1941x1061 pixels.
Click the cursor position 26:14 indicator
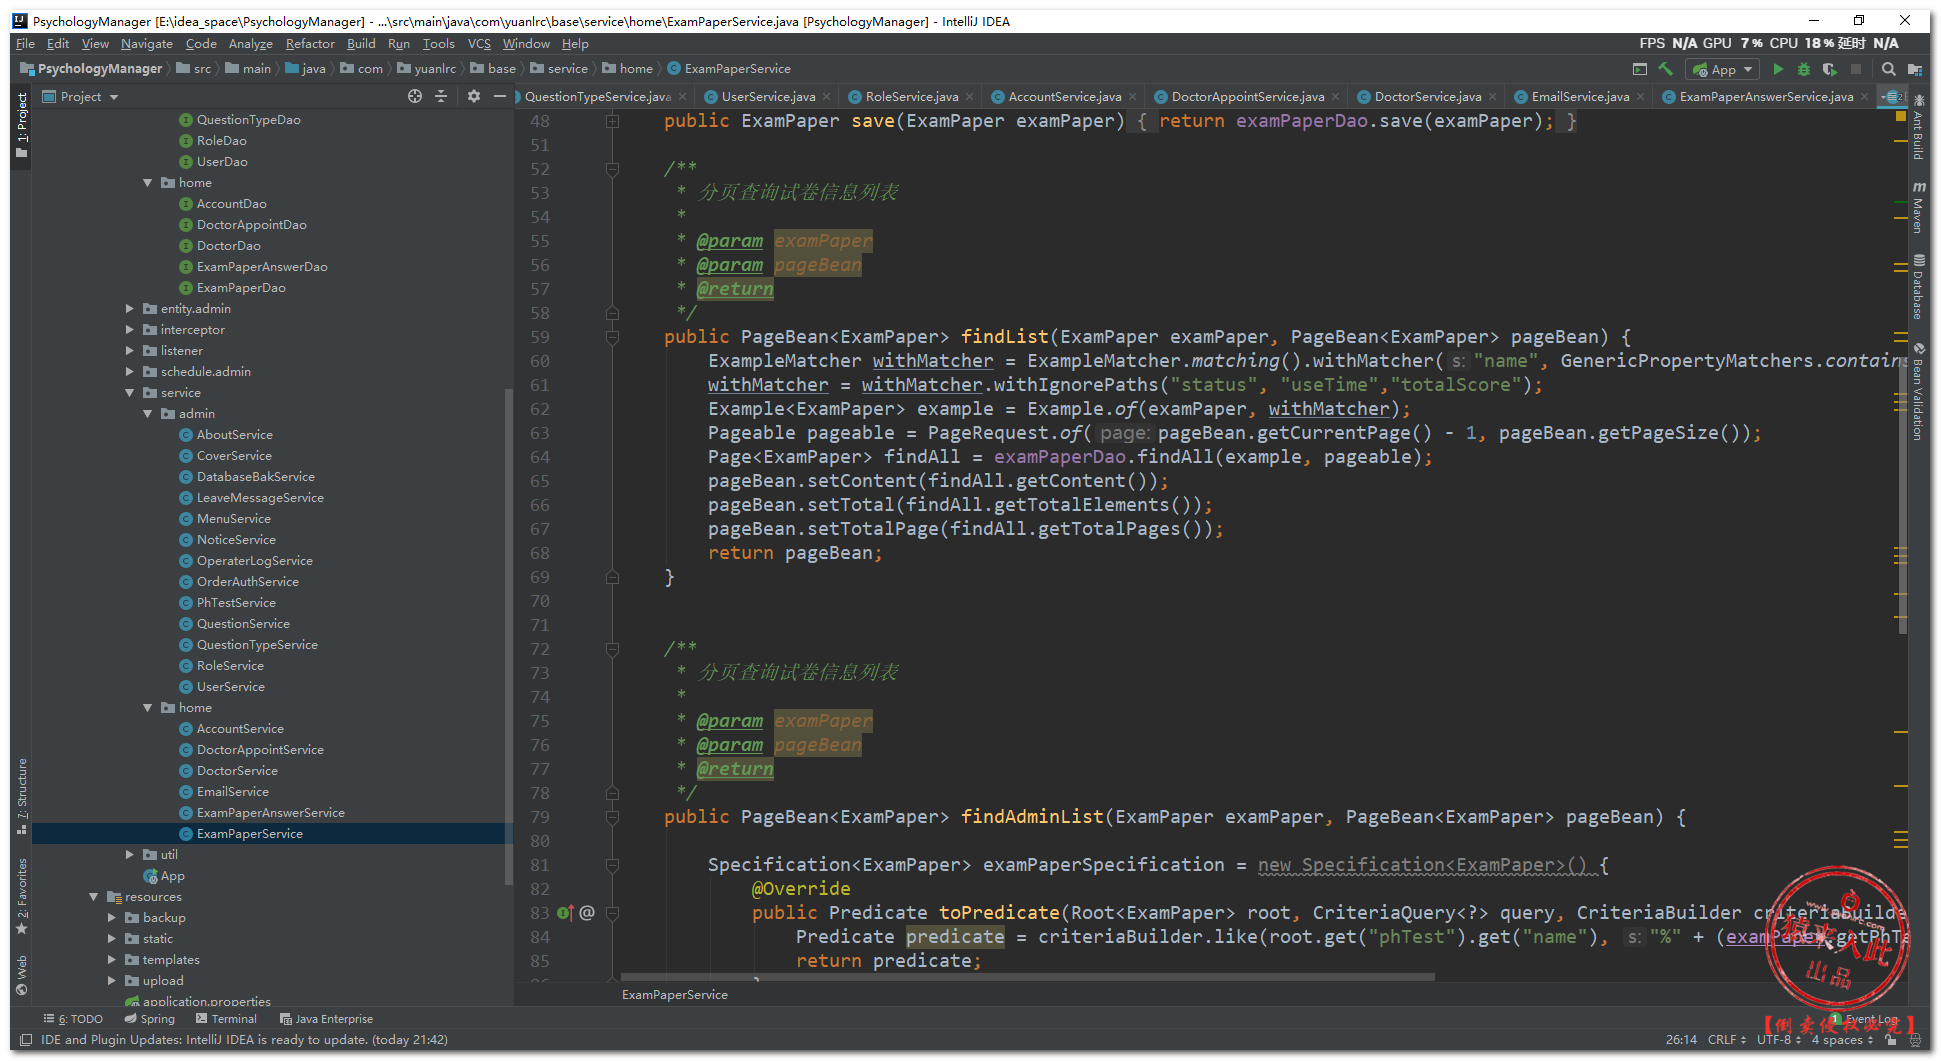coord(1681,1040)
